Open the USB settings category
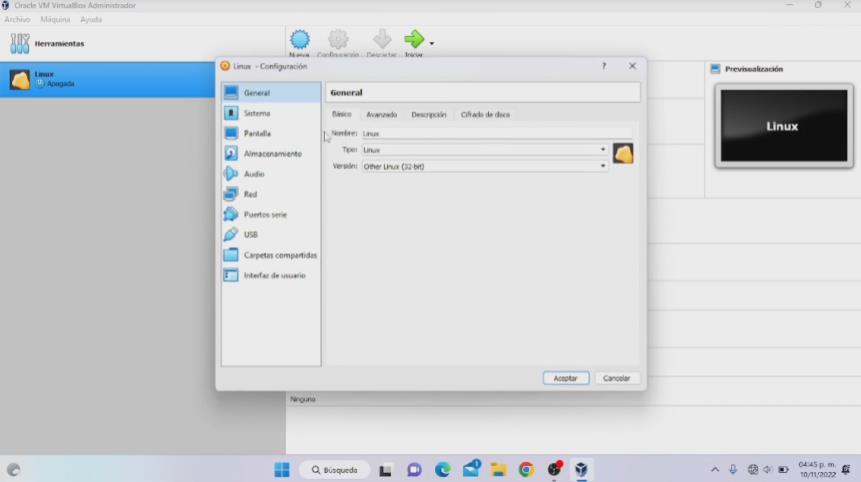861x482 pixels. click(271, 235)
